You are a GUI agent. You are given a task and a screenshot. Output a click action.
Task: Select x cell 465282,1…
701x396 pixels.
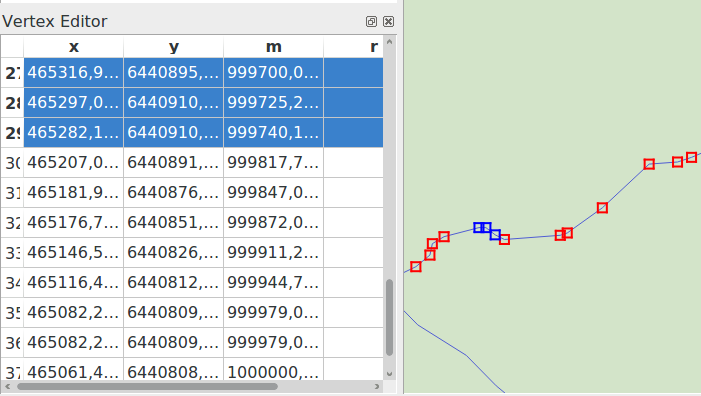coord(74,132)
